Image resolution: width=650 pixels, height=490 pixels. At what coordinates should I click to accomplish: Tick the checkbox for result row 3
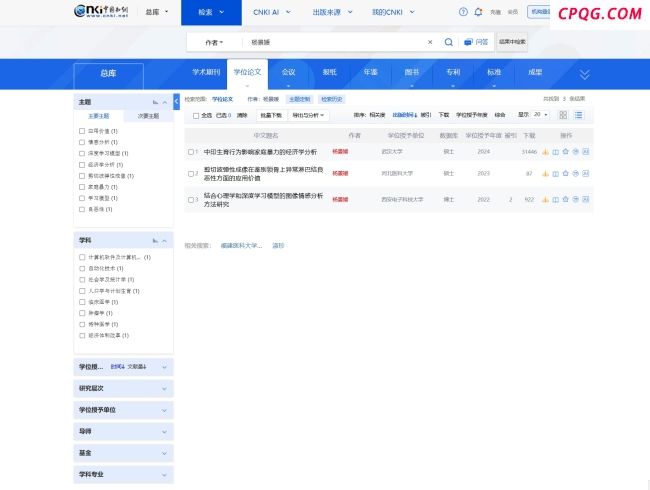click(191, 200)
